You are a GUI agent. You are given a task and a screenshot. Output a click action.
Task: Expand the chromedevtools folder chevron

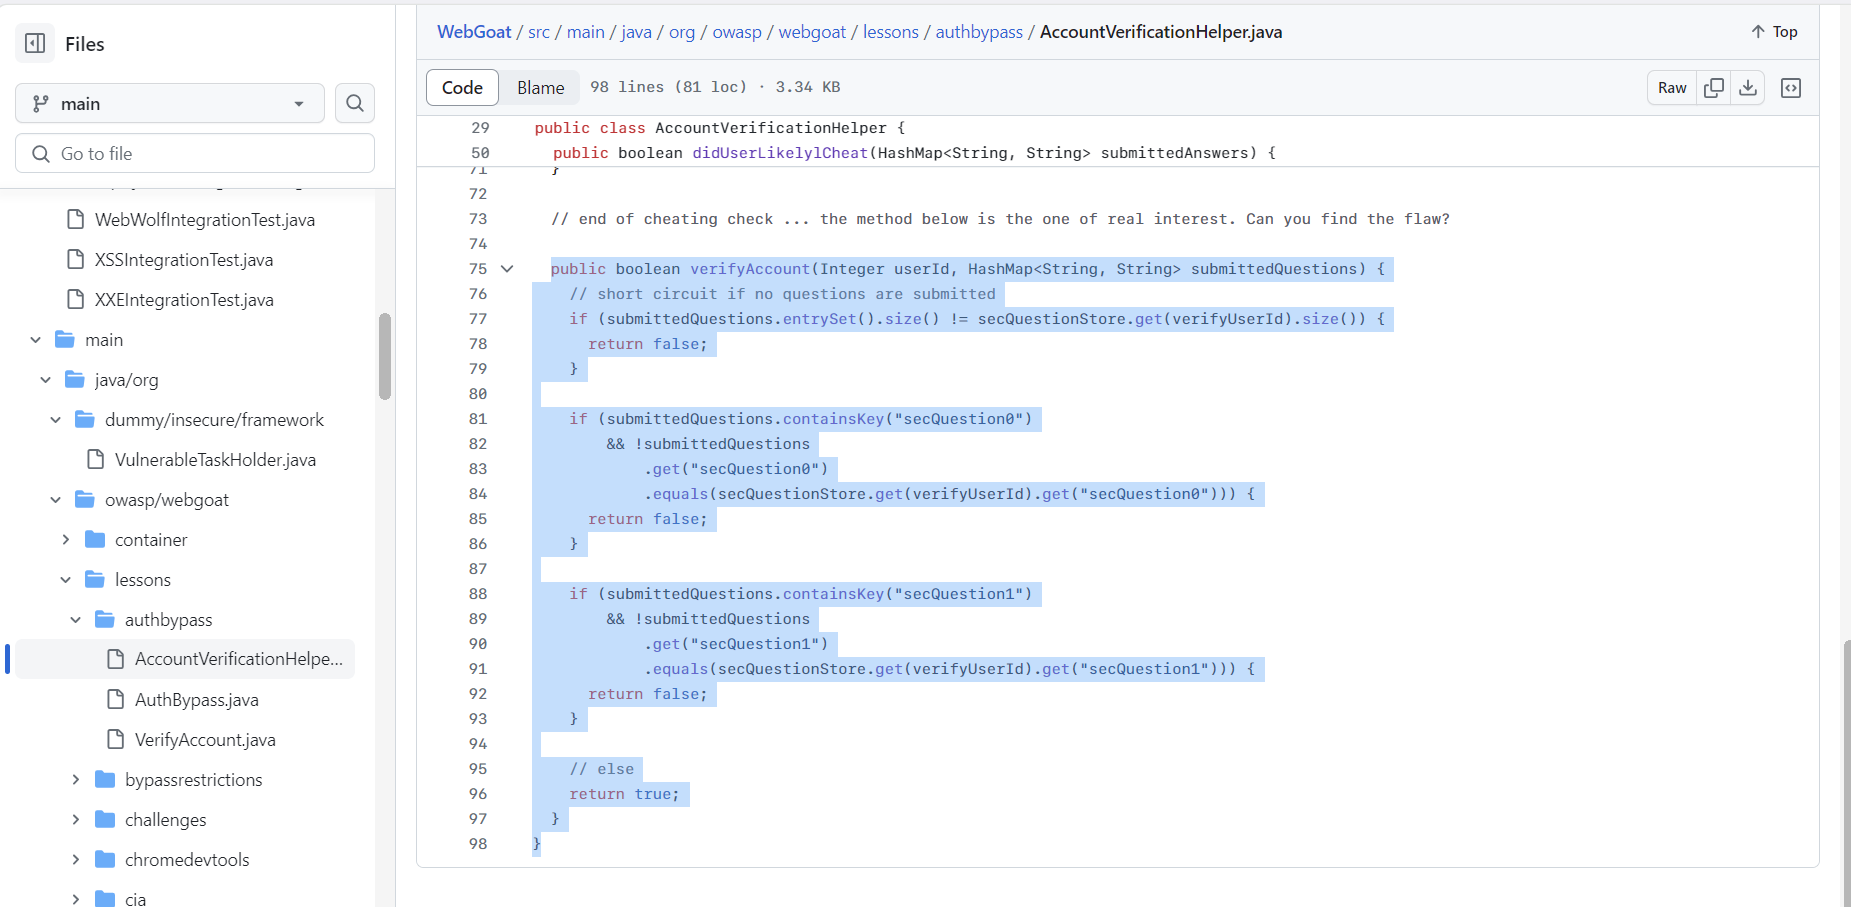pyautogui.click(x=75, y=859)
